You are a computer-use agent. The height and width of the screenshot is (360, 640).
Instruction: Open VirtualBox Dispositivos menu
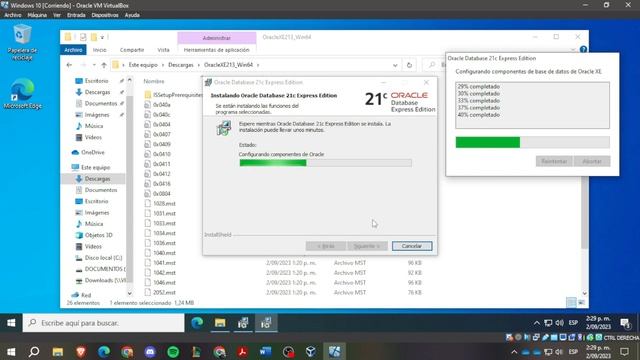point(105,15)
